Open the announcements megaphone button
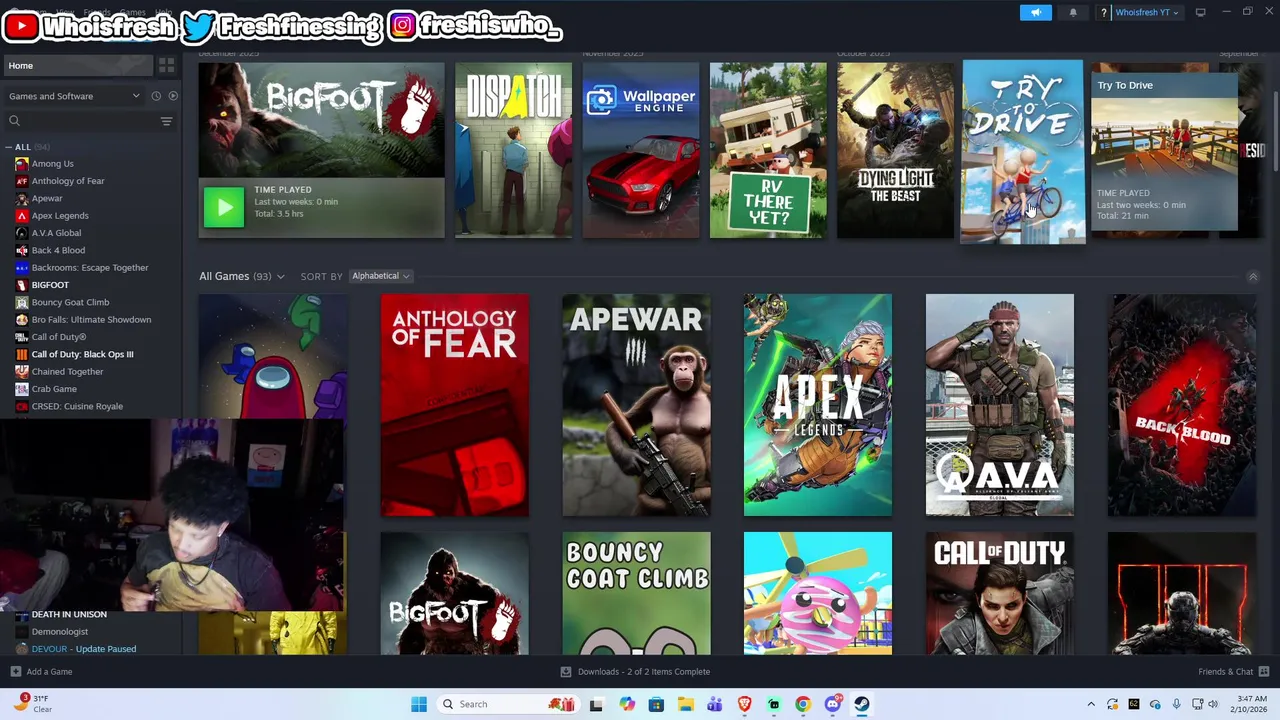 (x=1036, y=12)
